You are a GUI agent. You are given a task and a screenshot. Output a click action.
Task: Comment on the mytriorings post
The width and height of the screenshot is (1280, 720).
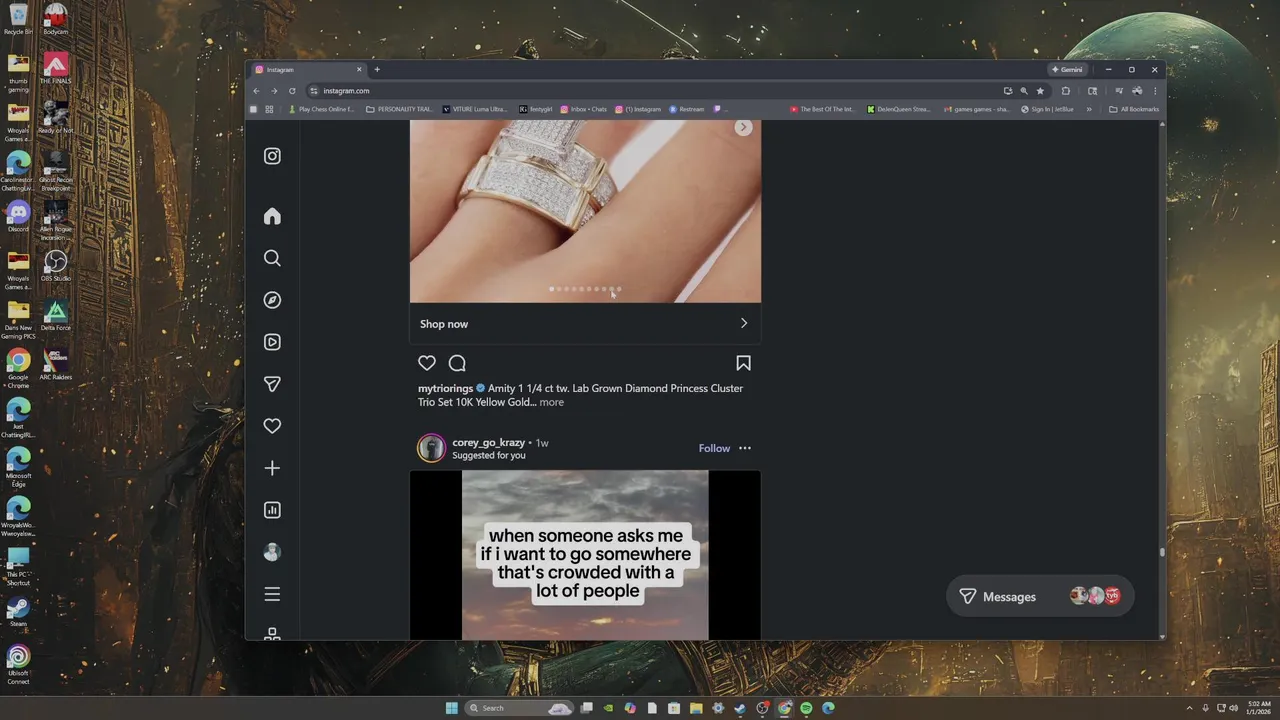(x=457, y=363)
